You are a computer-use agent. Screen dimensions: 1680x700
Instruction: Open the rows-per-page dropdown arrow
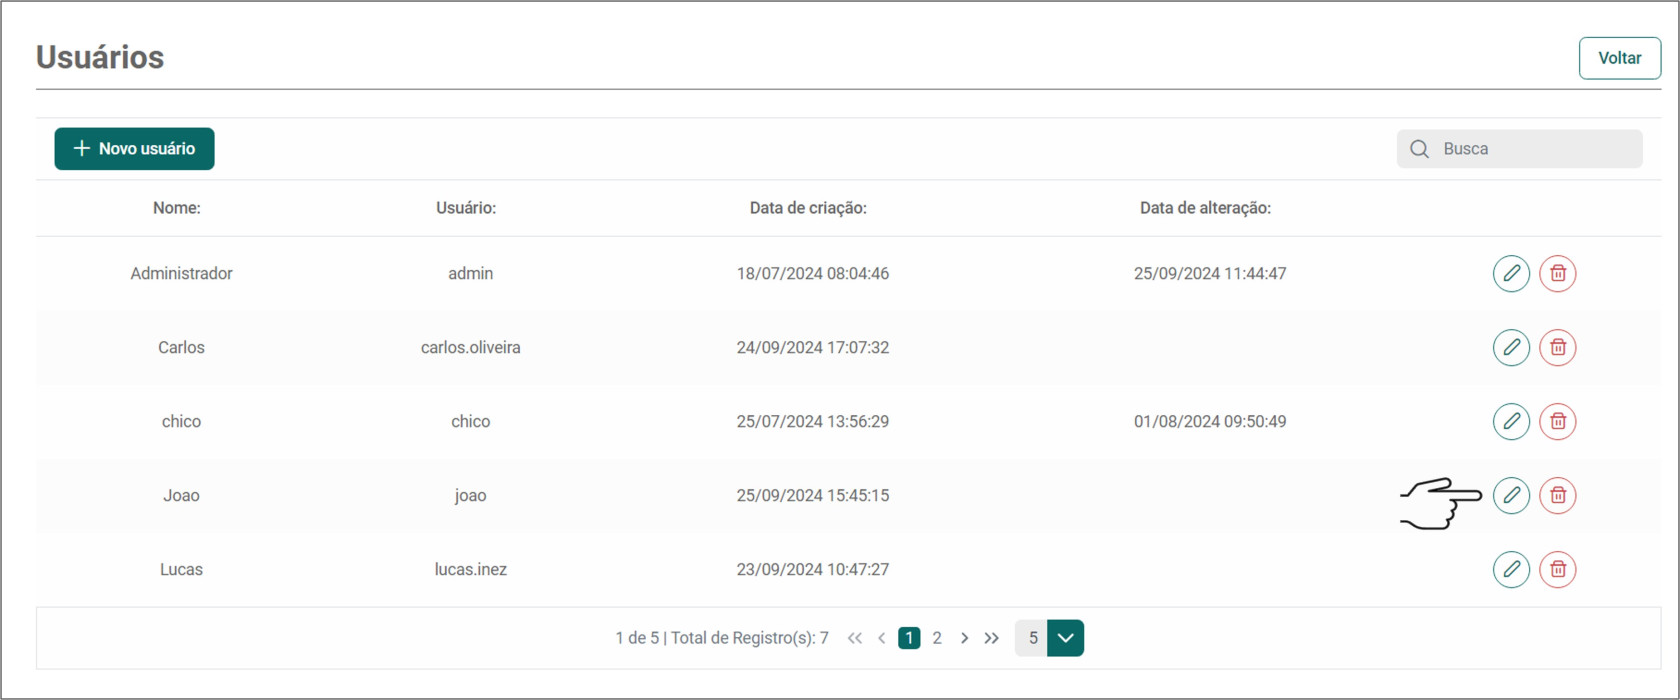tap(1065, 638)
